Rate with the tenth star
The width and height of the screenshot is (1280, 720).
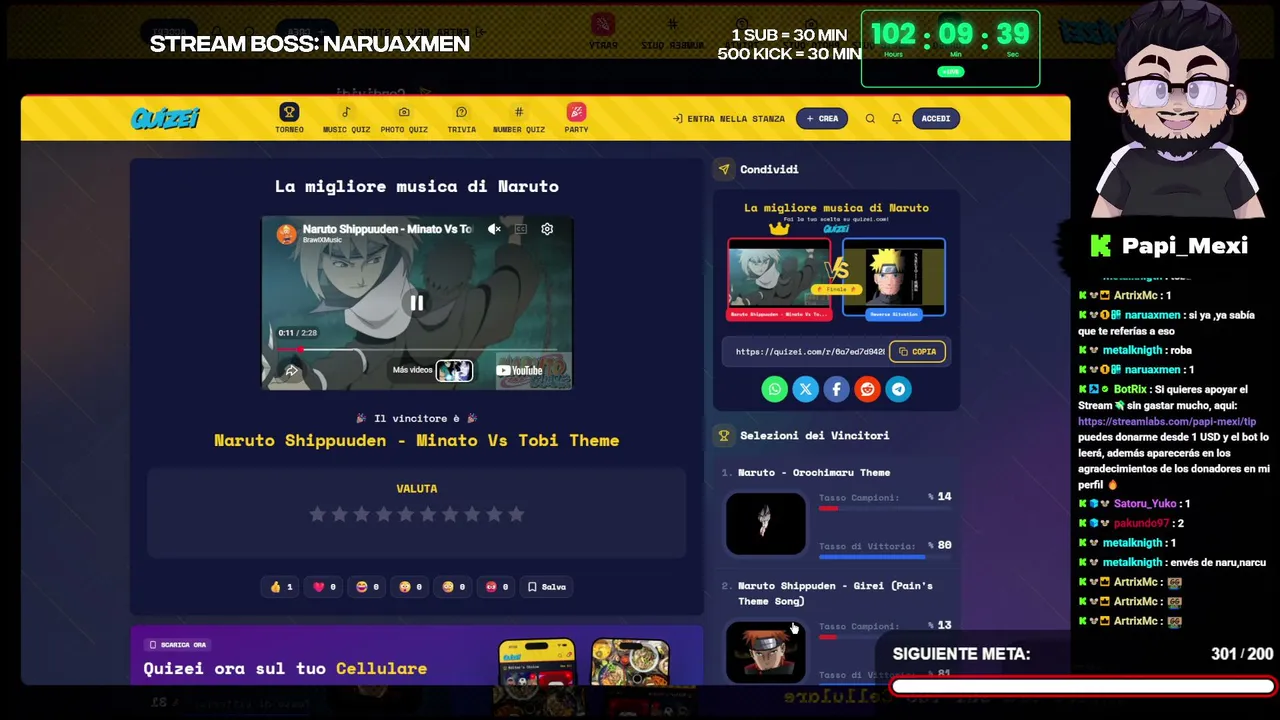point(516,514)
